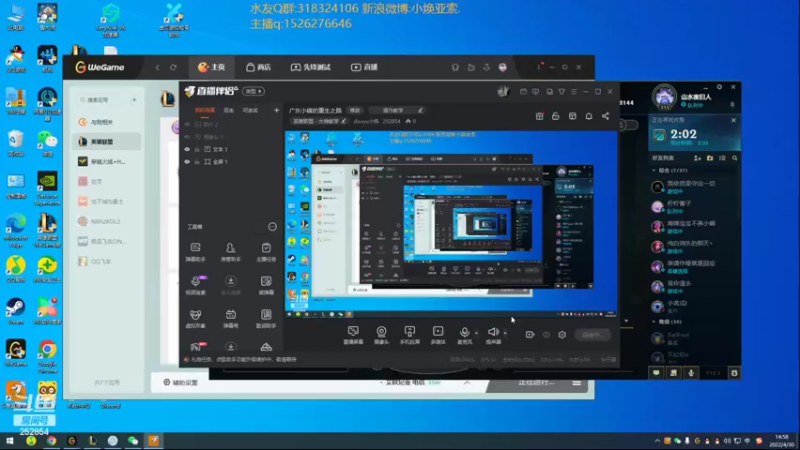This screenshot has width=800, height=450.
Task: Collapse the 综合 (7/37) friend group
Action: pos(654,170)
